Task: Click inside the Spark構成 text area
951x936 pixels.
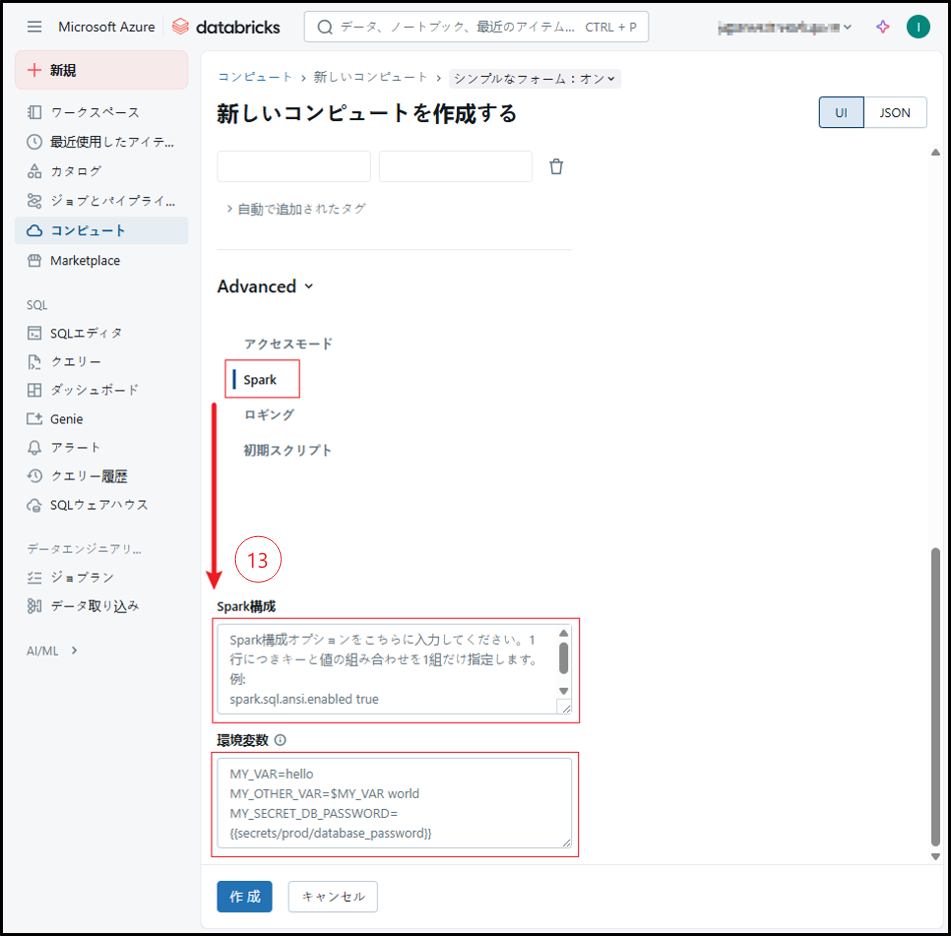Action: click(385, 668)
